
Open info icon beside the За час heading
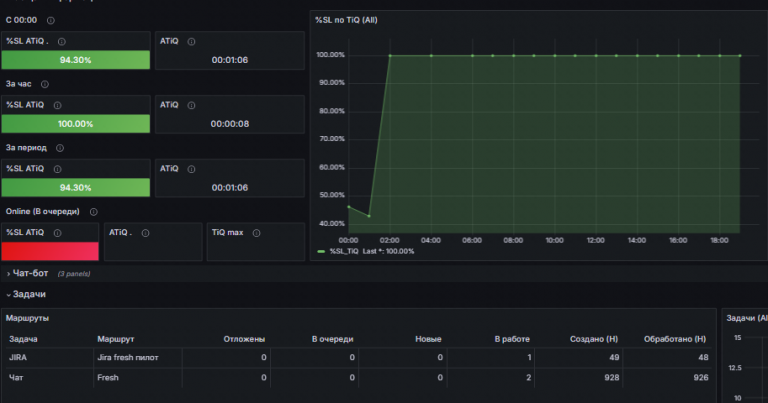point(45,84)
